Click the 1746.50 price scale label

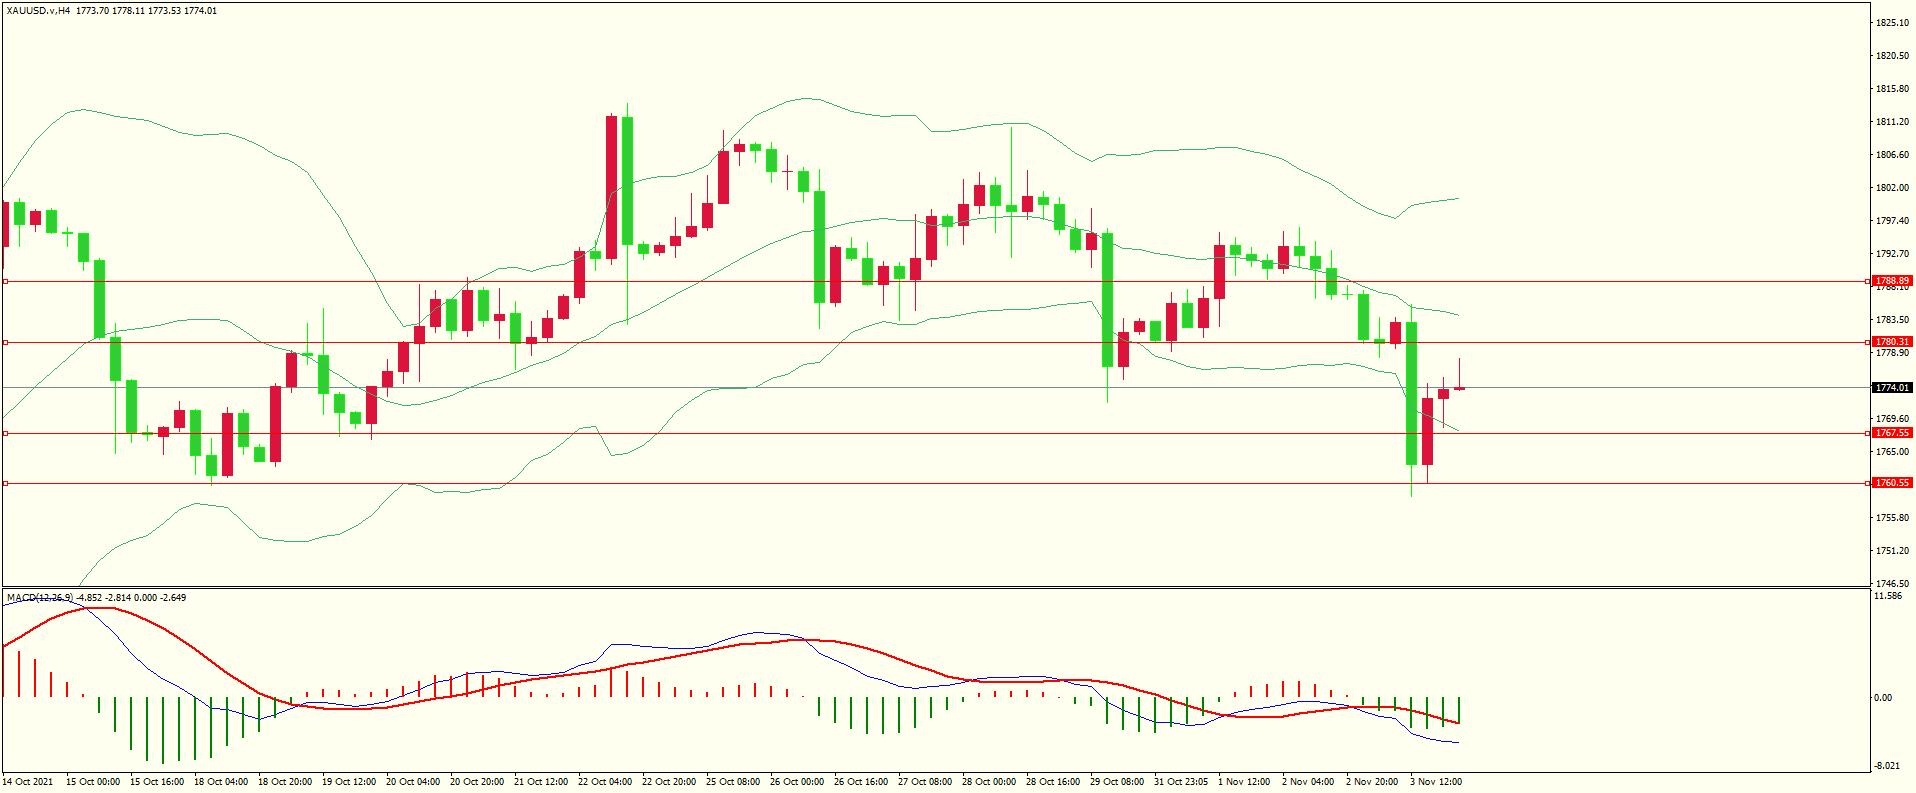[1892, 584]
